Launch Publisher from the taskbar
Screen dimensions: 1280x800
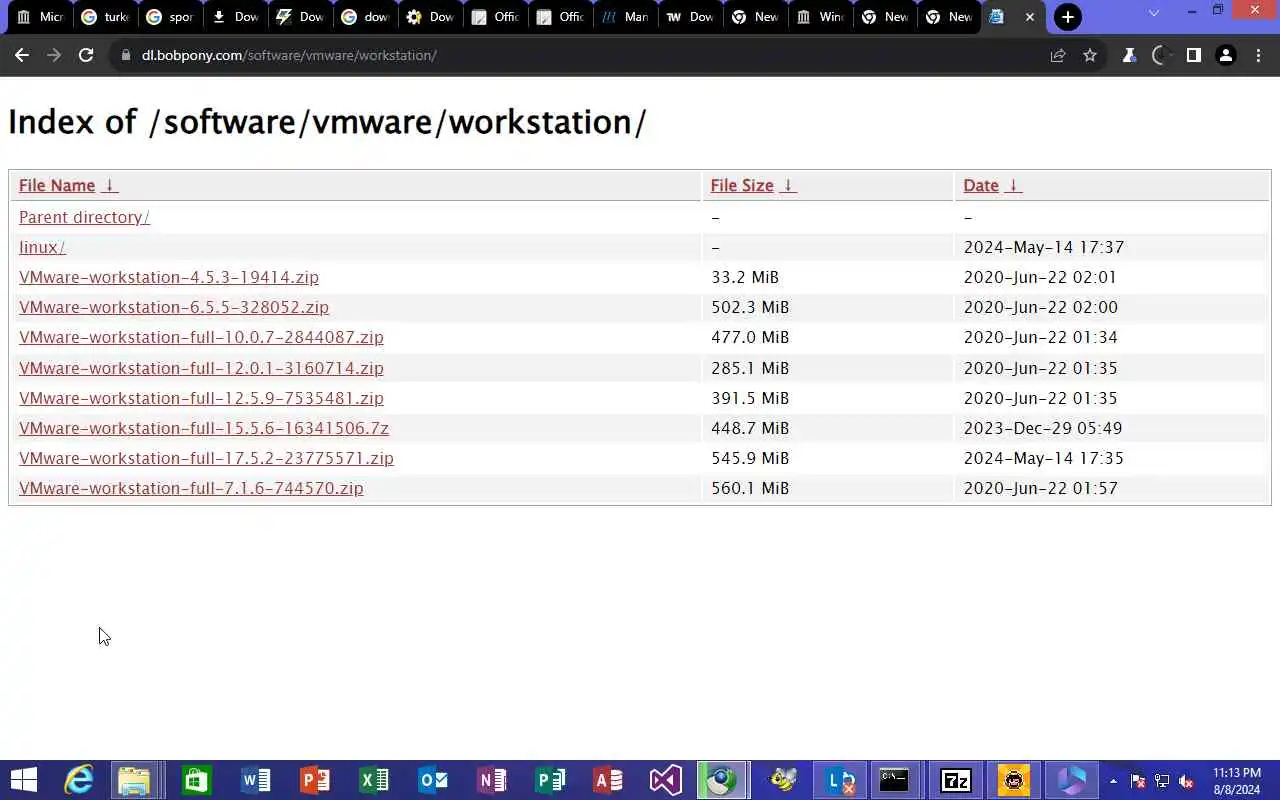[550, 780]
